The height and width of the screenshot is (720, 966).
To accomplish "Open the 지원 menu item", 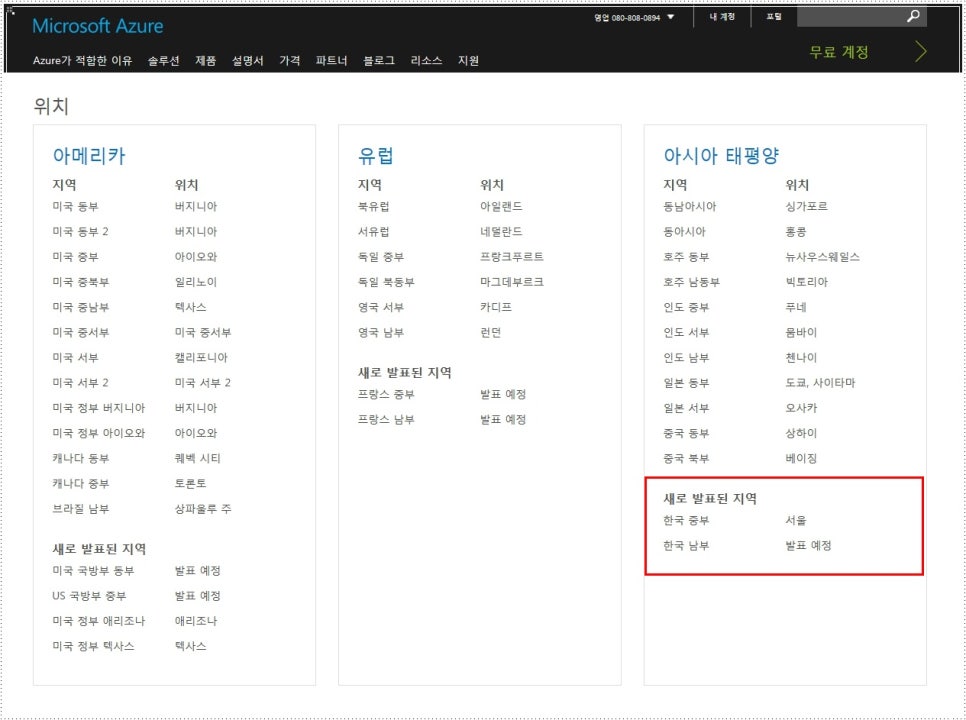I will (x=468, y=60).
